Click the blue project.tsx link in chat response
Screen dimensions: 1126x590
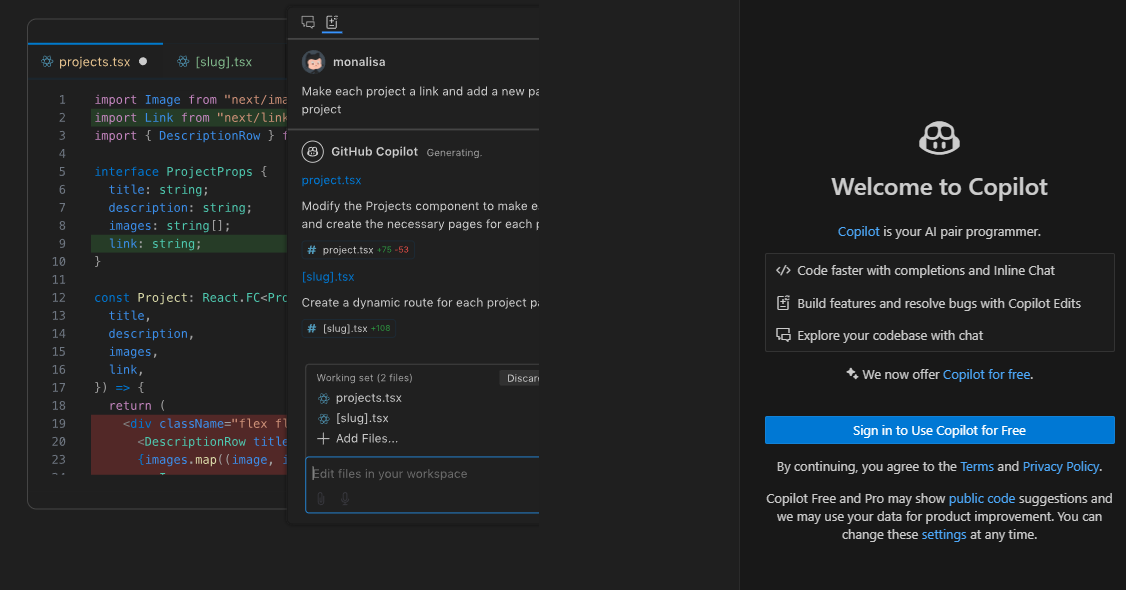331,180
